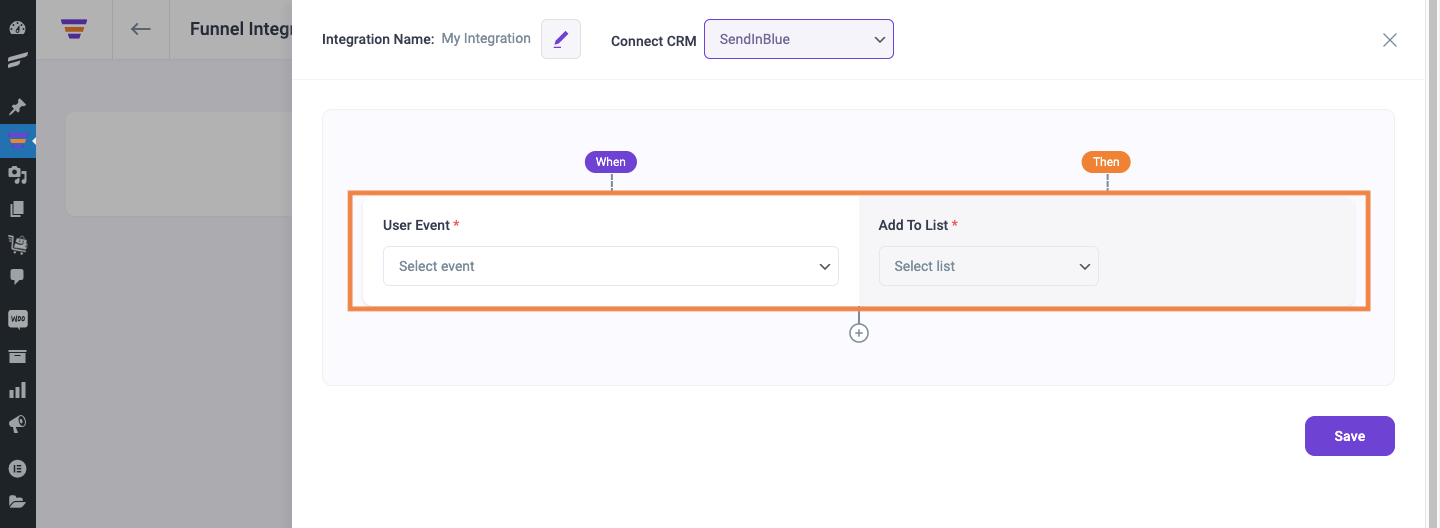The width and height of the screenshot is (1440, 528).
Task: Add a new condition with plus icon
Action: tap(858, 333)
